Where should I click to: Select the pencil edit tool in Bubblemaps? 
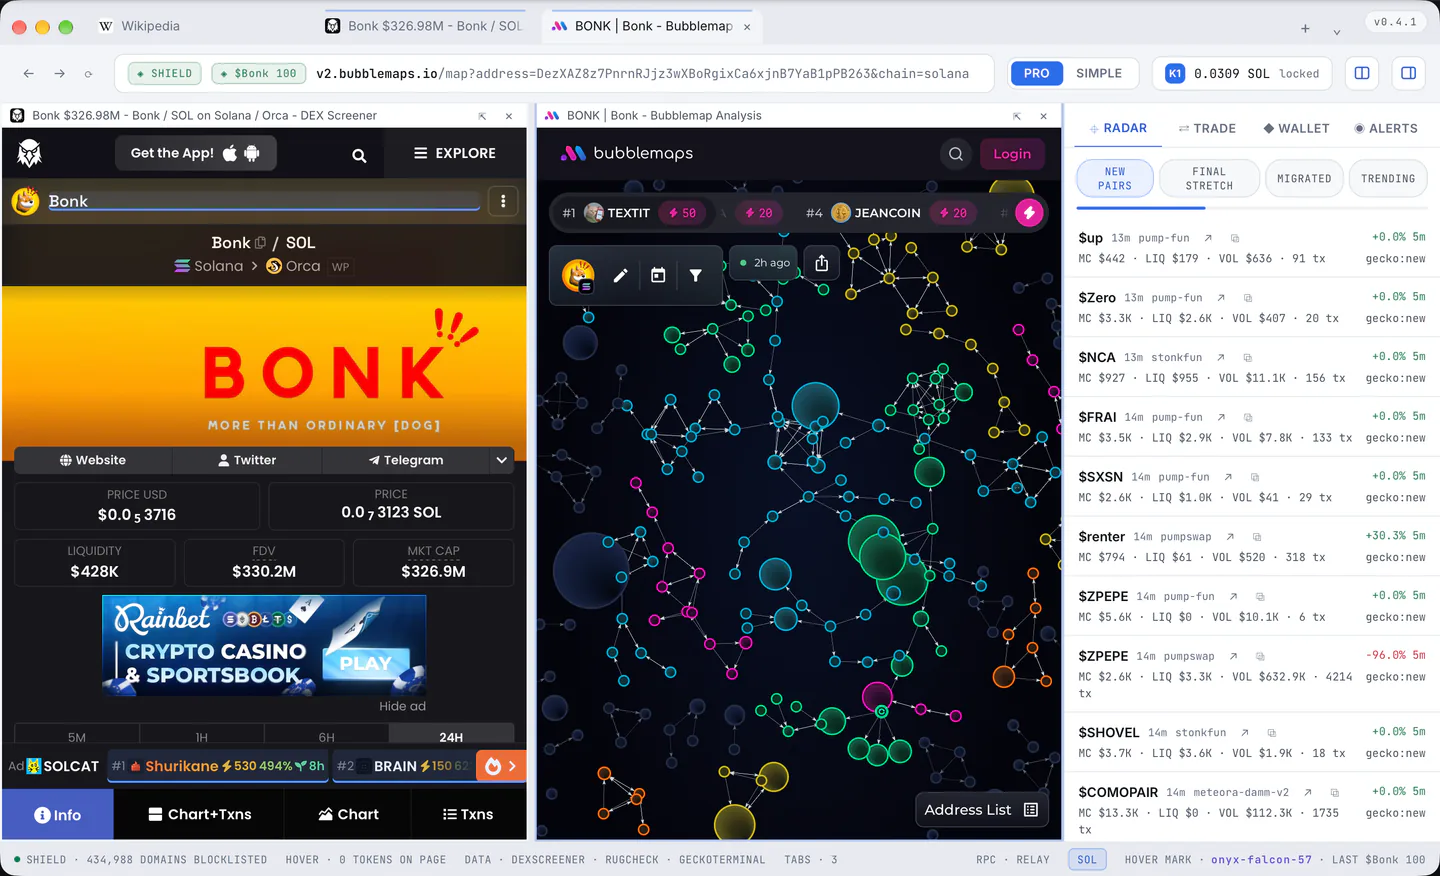pos(620,275)
